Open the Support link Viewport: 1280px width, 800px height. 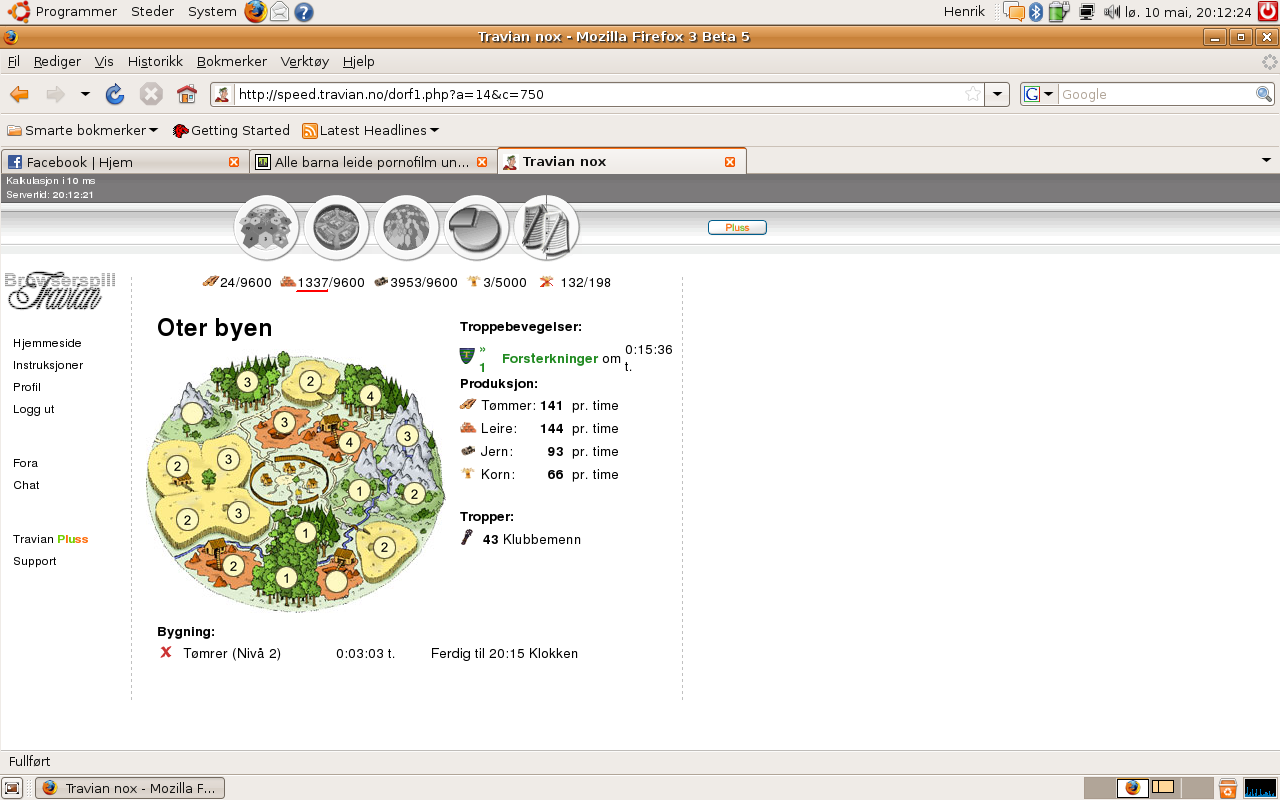click(35, 561)
